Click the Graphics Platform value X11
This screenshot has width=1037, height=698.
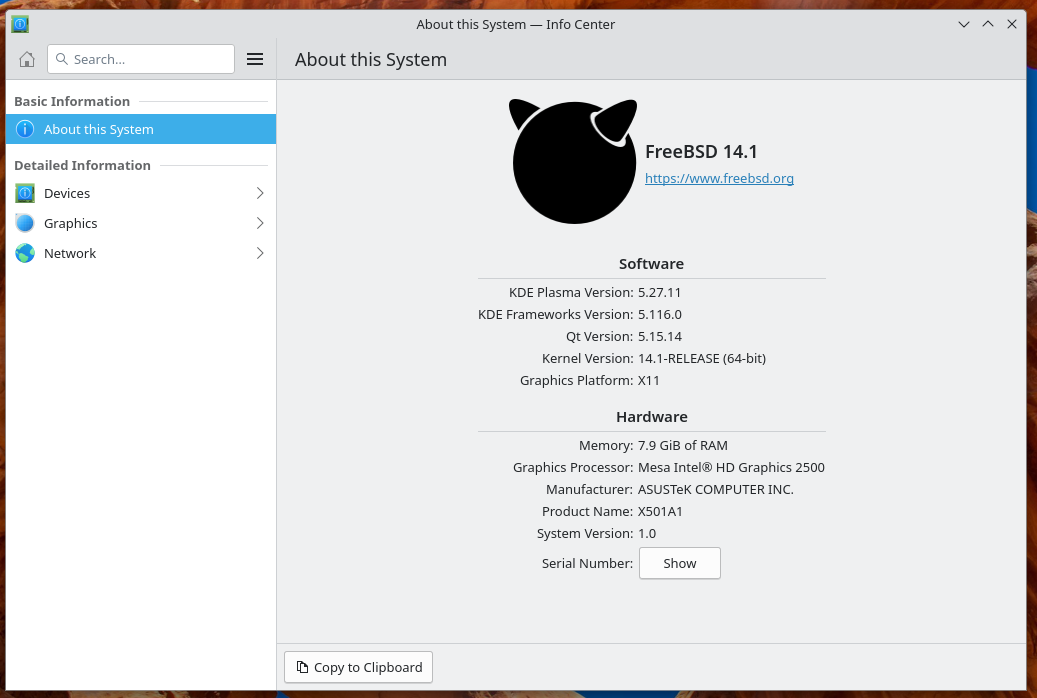pyautogui.click(x=648, y=380)
